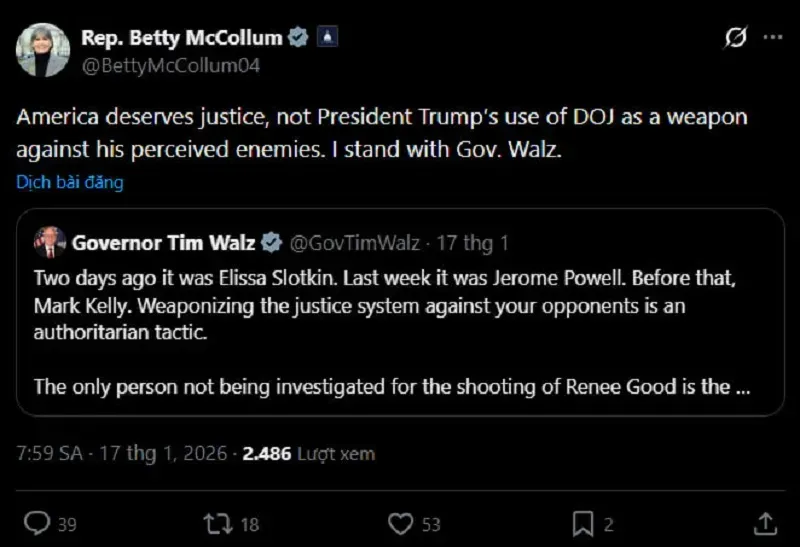Screen dimensions: 800x547
Task: Click the share upload icon
Action: pos(764,522)
